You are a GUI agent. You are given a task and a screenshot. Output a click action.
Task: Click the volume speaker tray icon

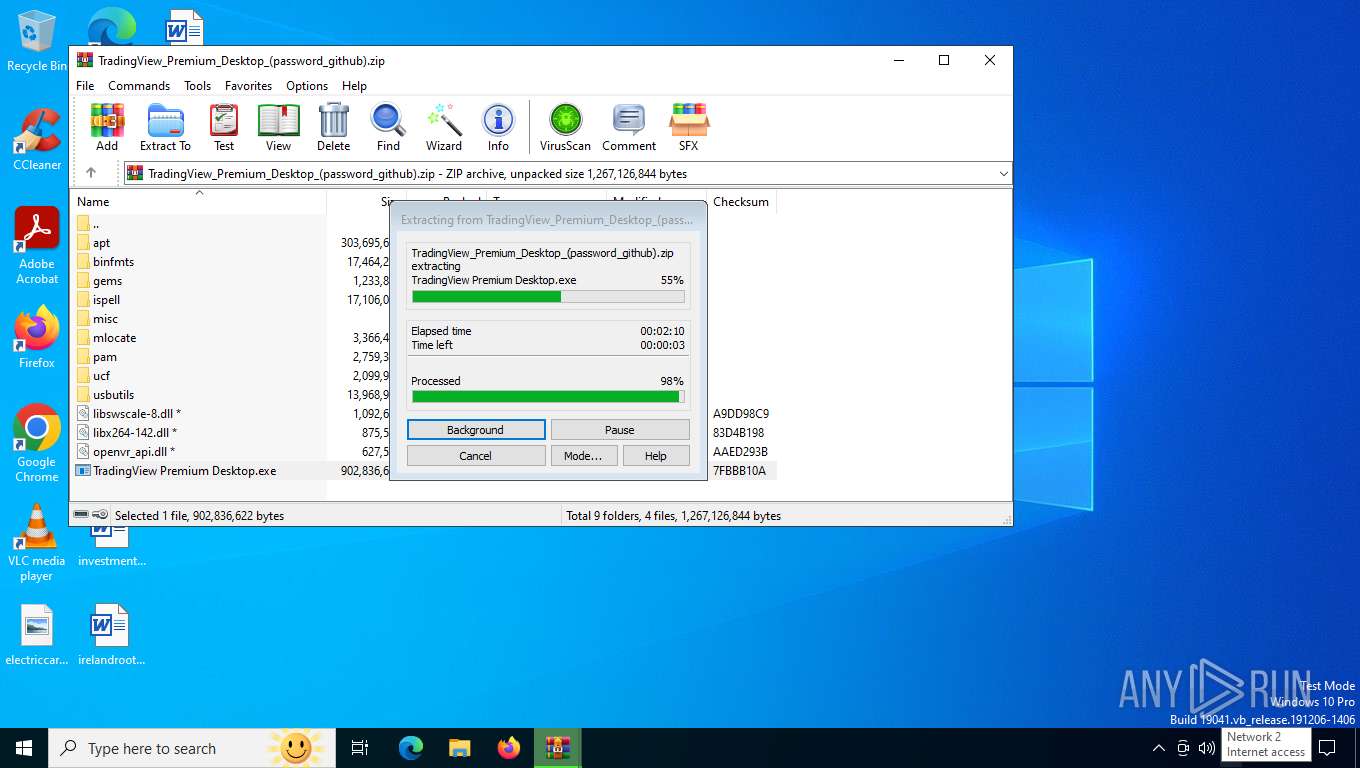(x=1207, y=748)
